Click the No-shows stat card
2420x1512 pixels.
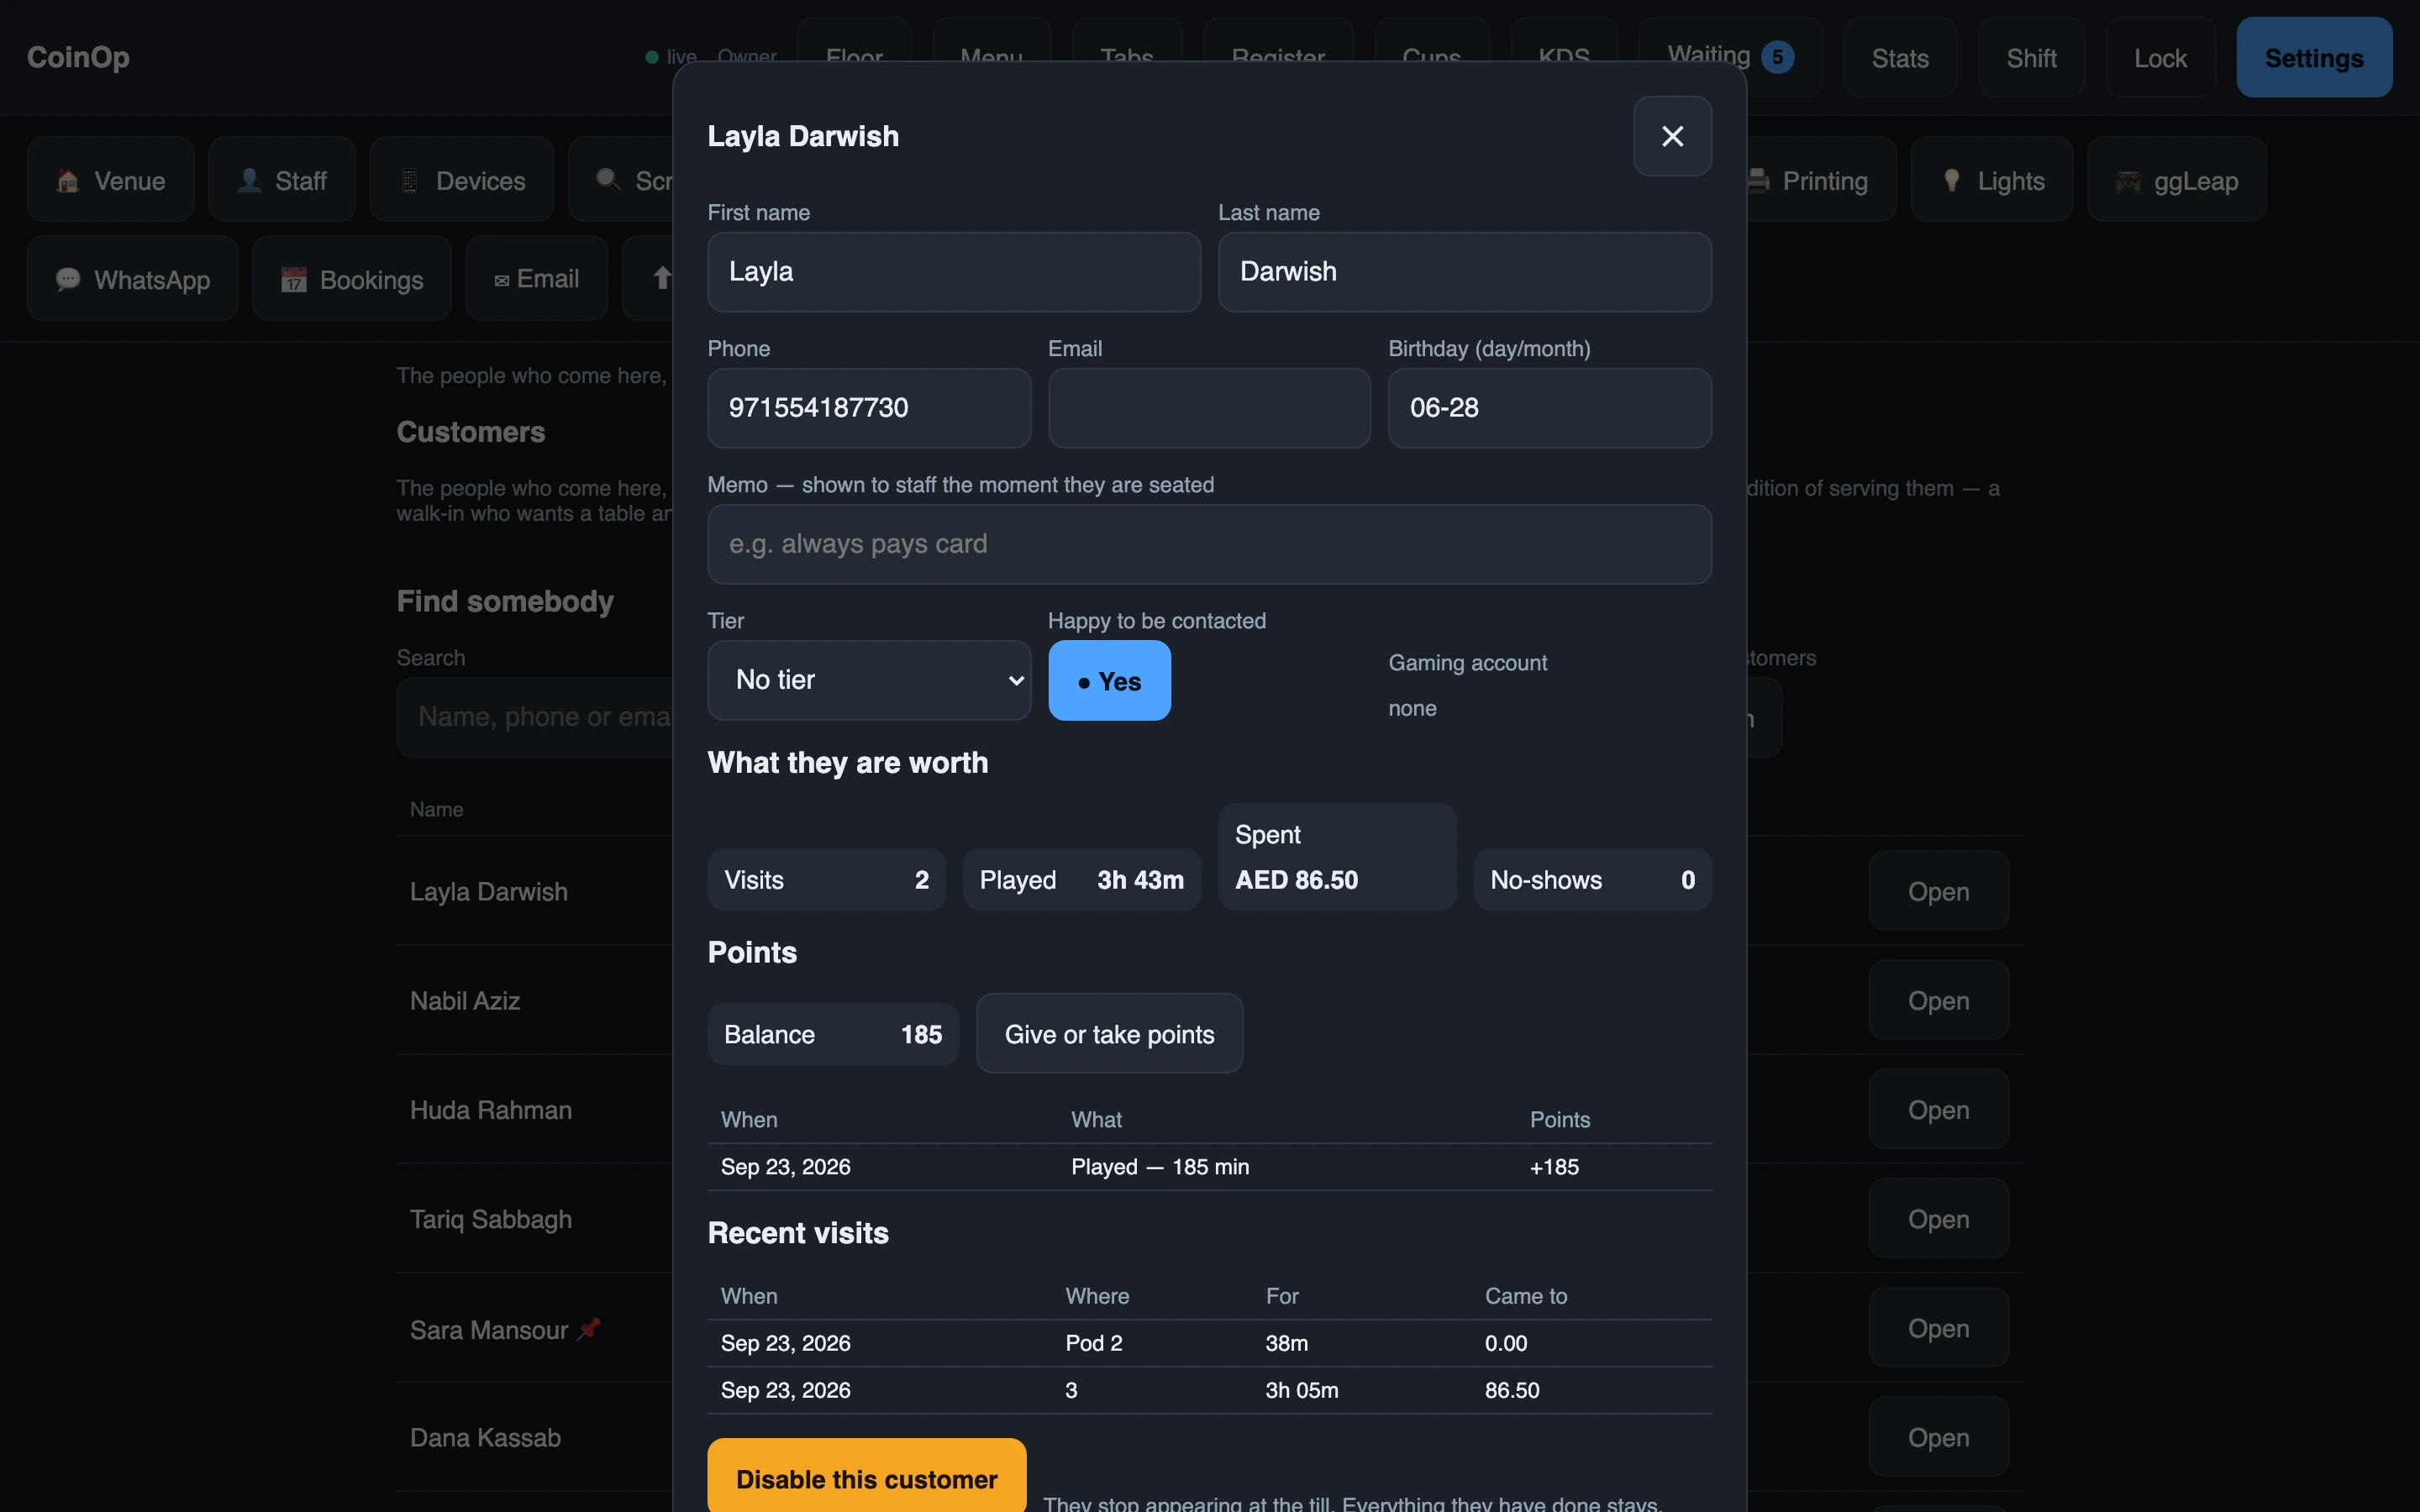1592,880
